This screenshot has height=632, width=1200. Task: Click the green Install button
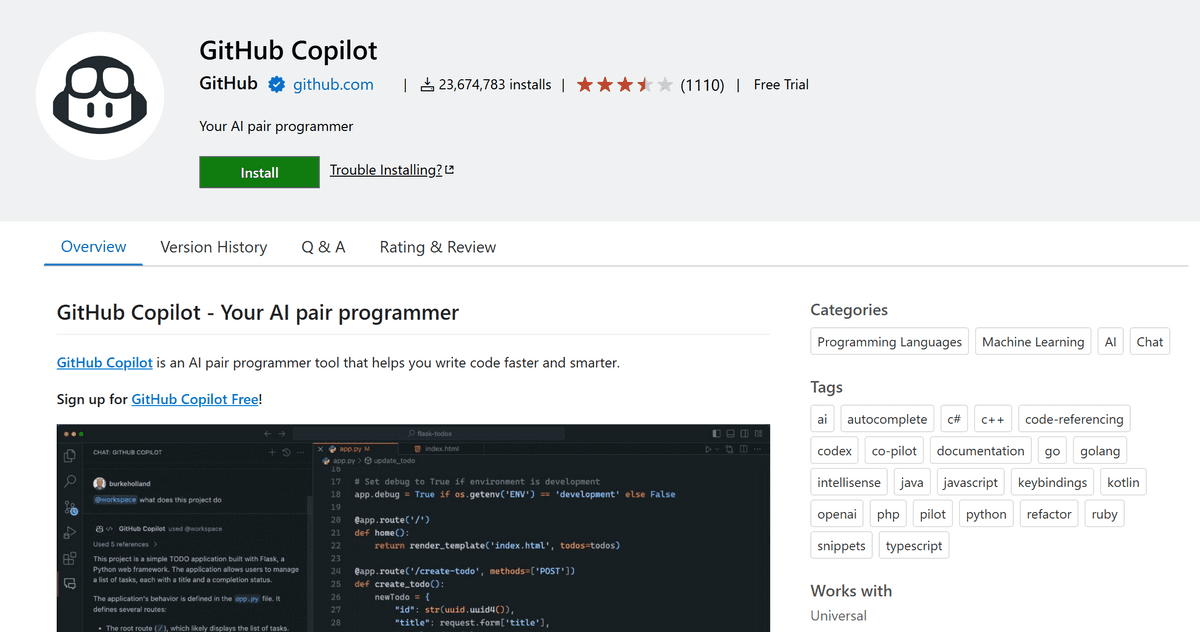pyautogui.click(x=259, y=172)
